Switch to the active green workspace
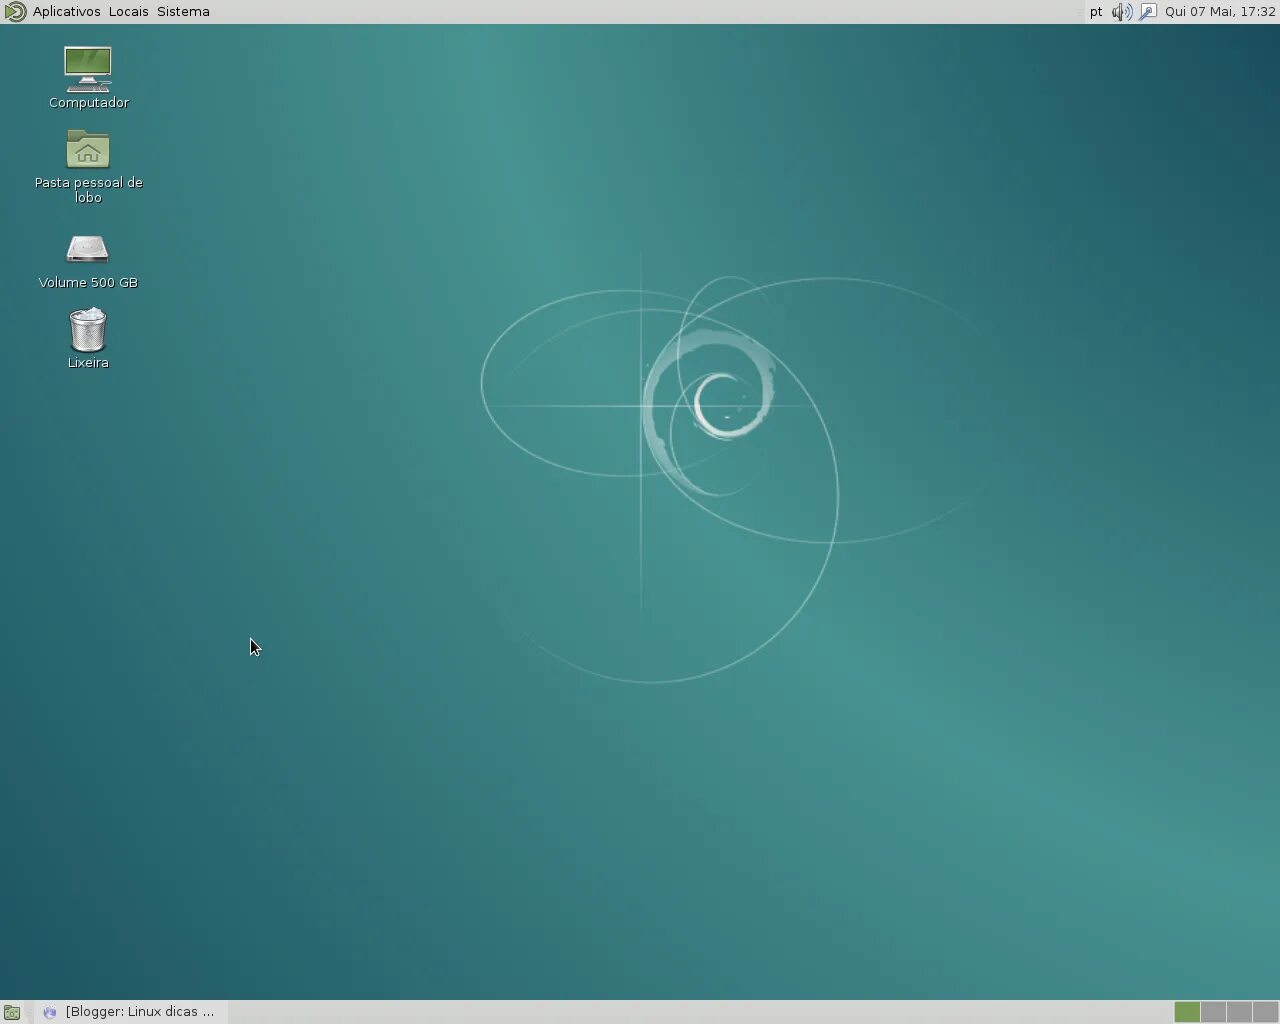 [x=1187, y=1012]
